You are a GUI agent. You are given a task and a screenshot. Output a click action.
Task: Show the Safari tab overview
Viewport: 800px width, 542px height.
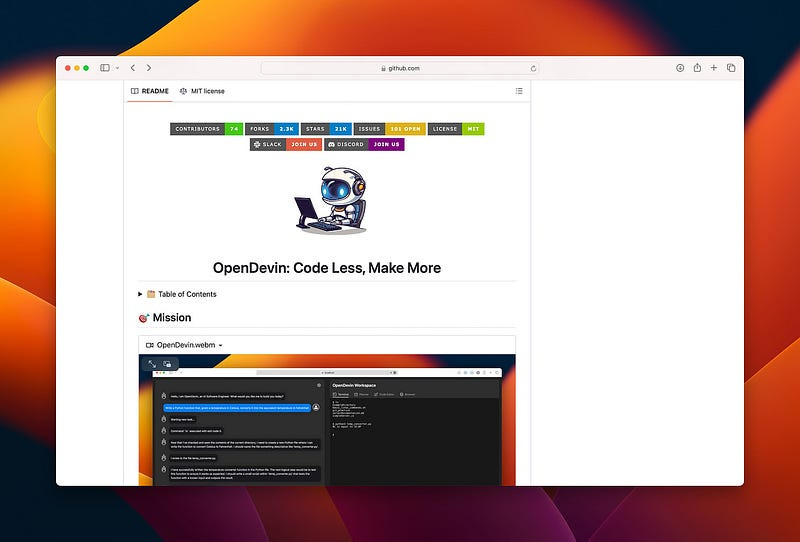[x=731, y=68]
